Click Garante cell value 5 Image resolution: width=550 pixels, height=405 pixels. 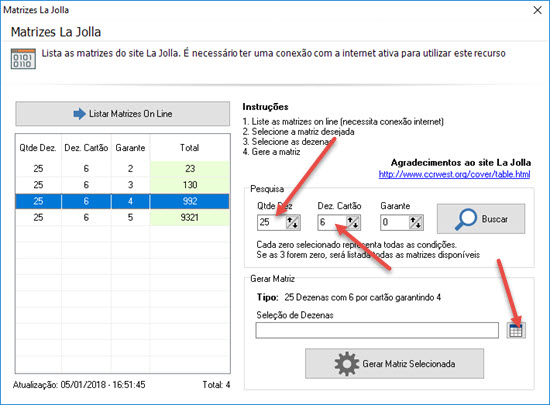130,217
